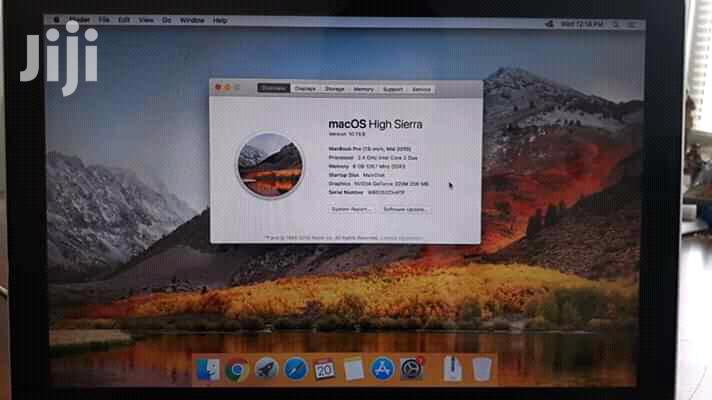Open the Help menu

(220, 20)
